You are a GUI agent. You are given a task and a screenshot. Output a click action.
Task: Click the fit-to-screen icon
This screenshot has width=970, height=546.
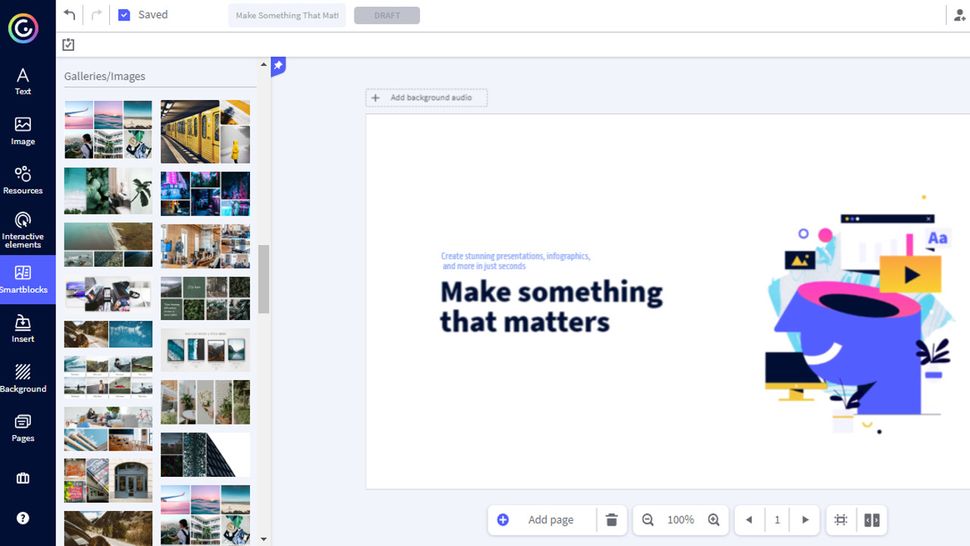[x=841, y=519]
